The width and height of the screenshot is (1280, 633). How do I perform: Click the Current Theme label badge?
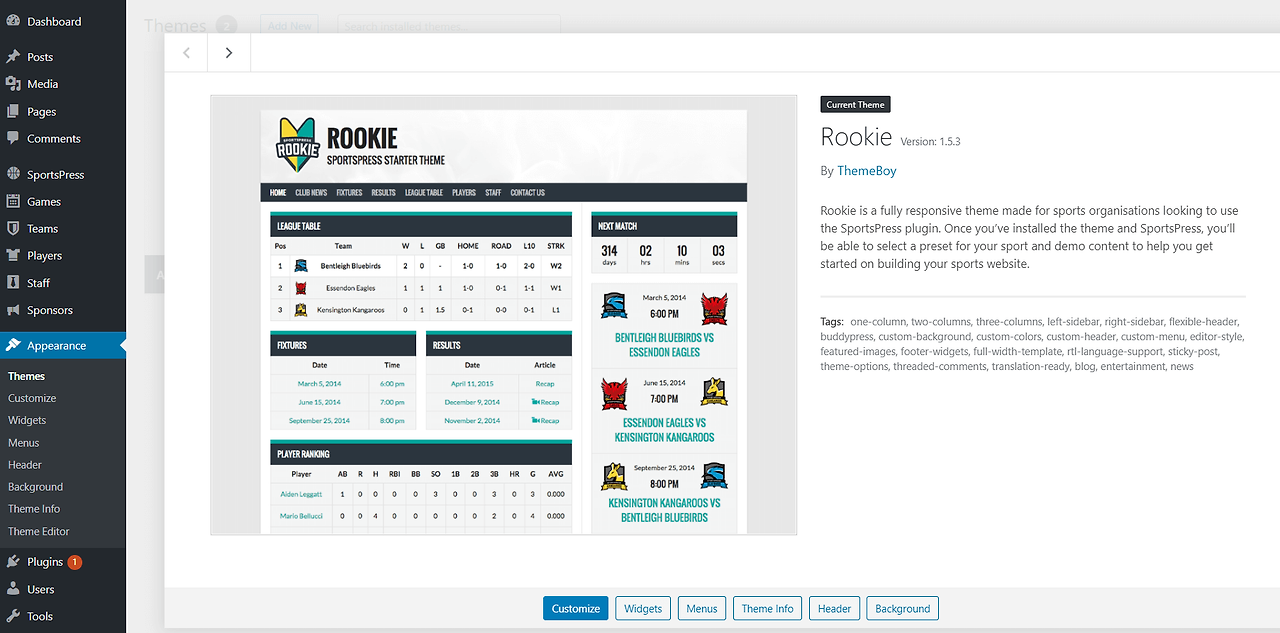856,104
